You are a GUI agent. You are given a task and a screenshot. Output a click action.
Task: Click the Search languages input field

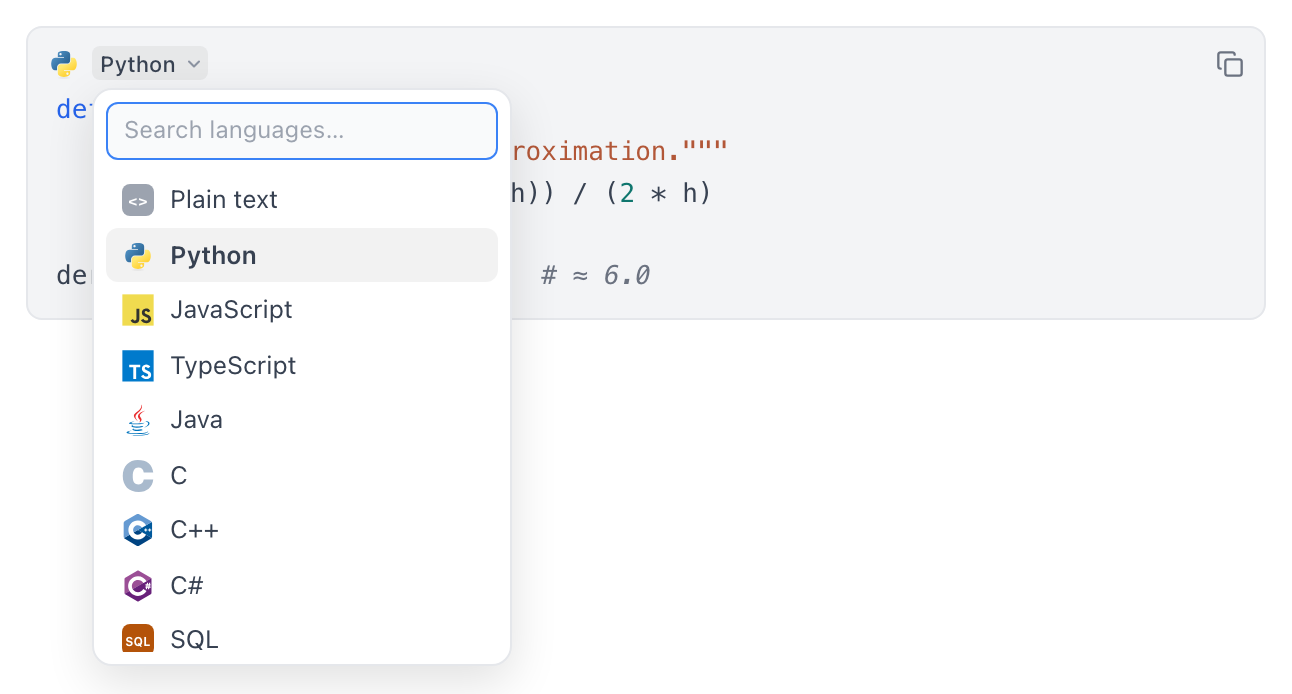point(302,131)
